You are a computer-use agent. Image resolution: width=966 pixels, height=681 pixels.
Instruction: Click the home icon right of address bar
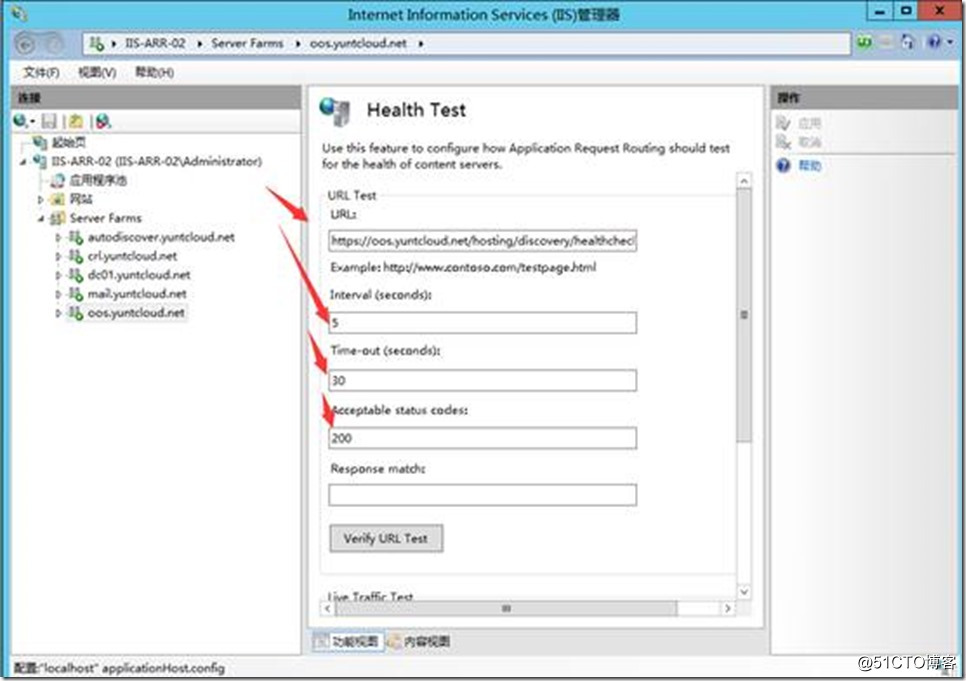point(907,43)
